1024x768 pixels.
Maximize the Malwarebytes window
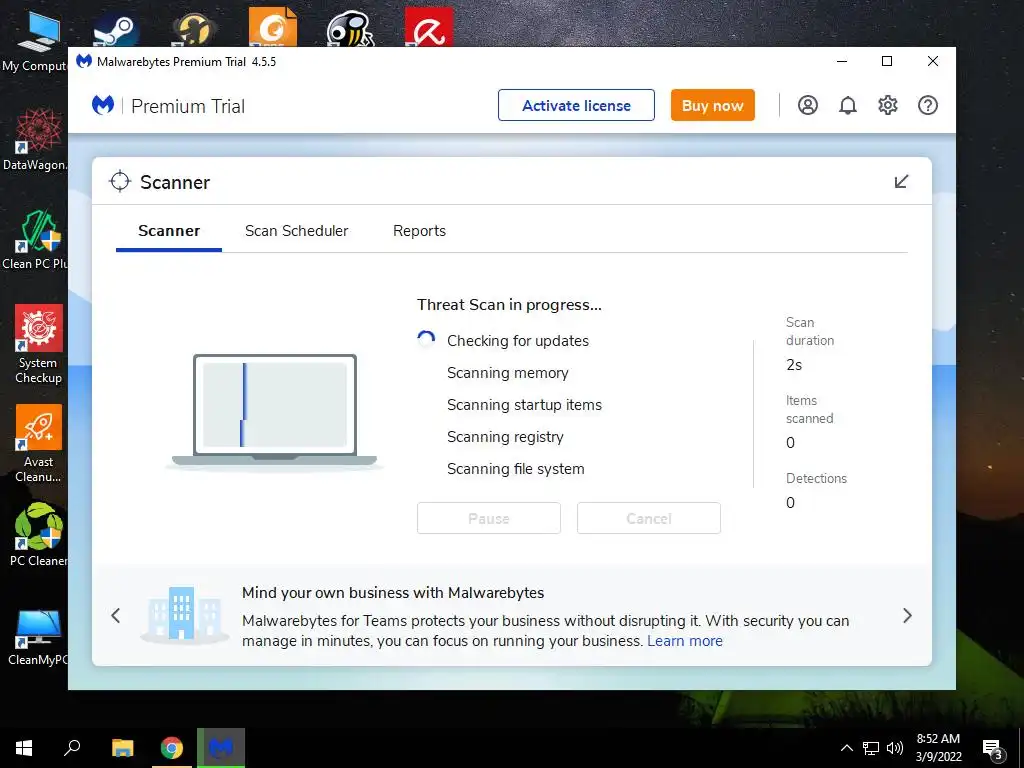887,61
